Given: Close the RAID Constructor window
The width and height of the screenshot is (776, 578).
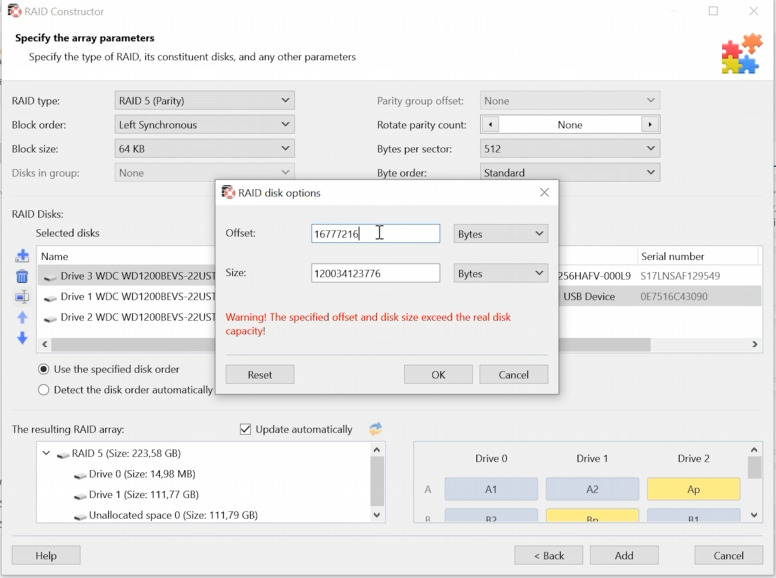Looking at the screenshot, I should pos(753,11).
